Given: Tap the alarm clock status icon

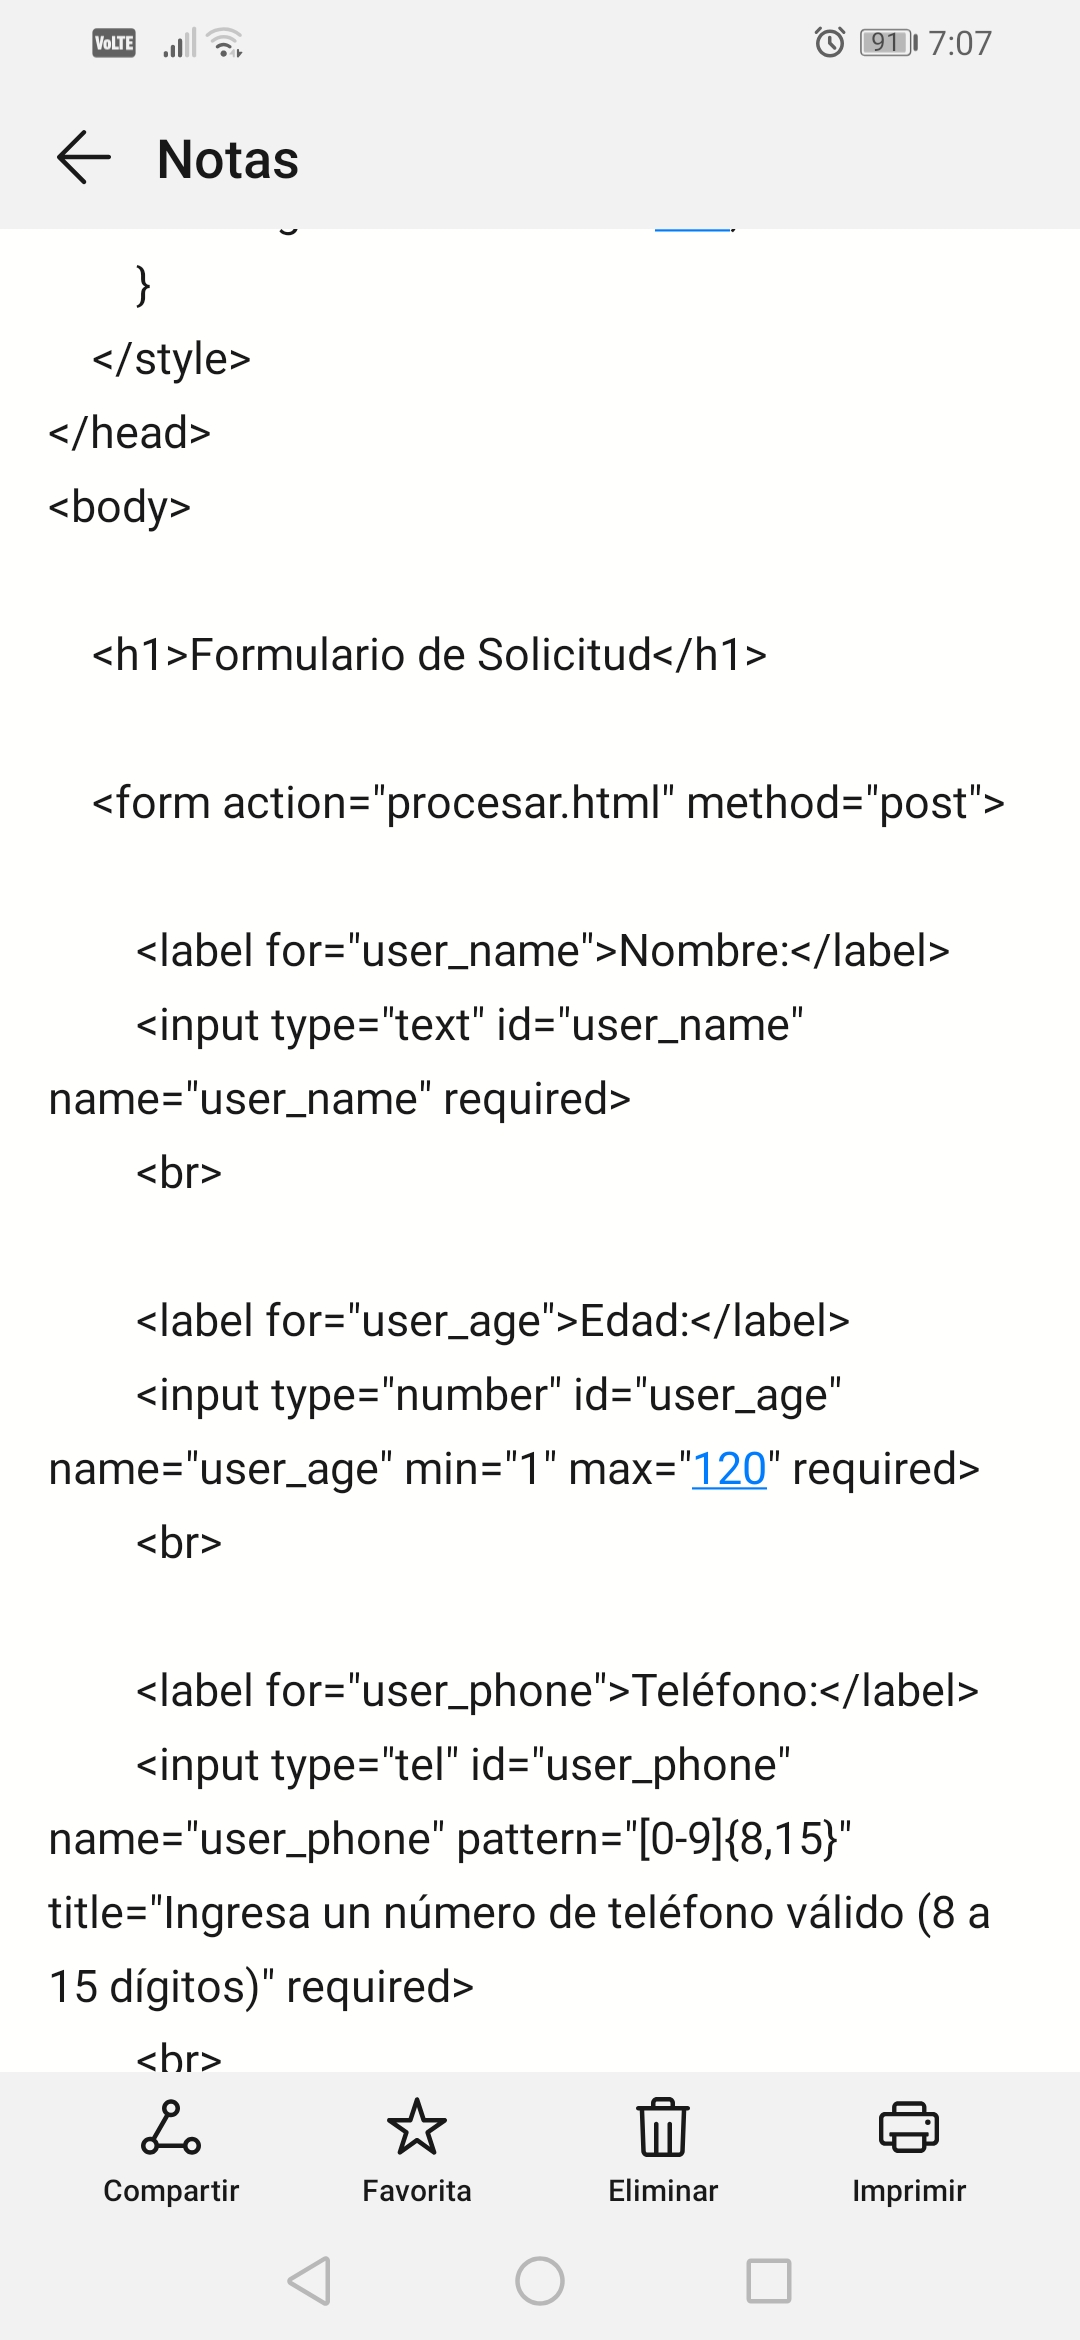Looking at the screenshot, I should [x=829, y=43].
